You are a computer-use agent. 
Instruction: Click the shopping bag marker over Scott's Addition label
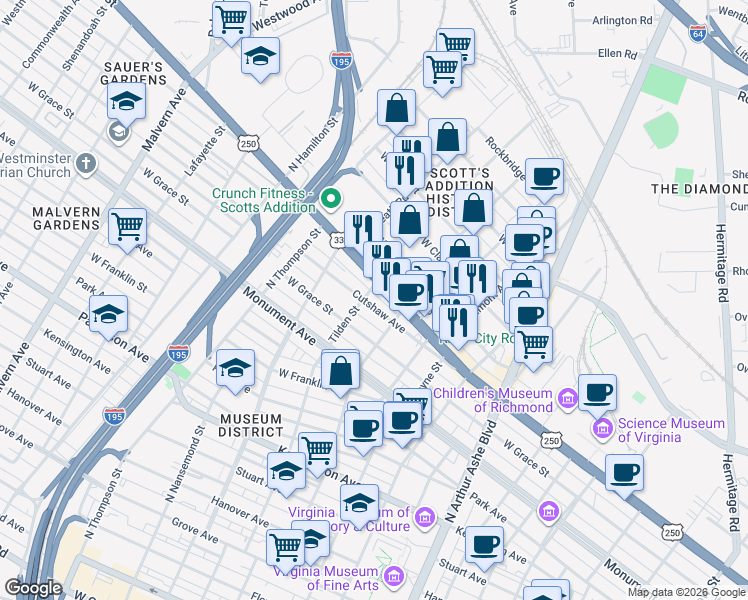point(474,209)
